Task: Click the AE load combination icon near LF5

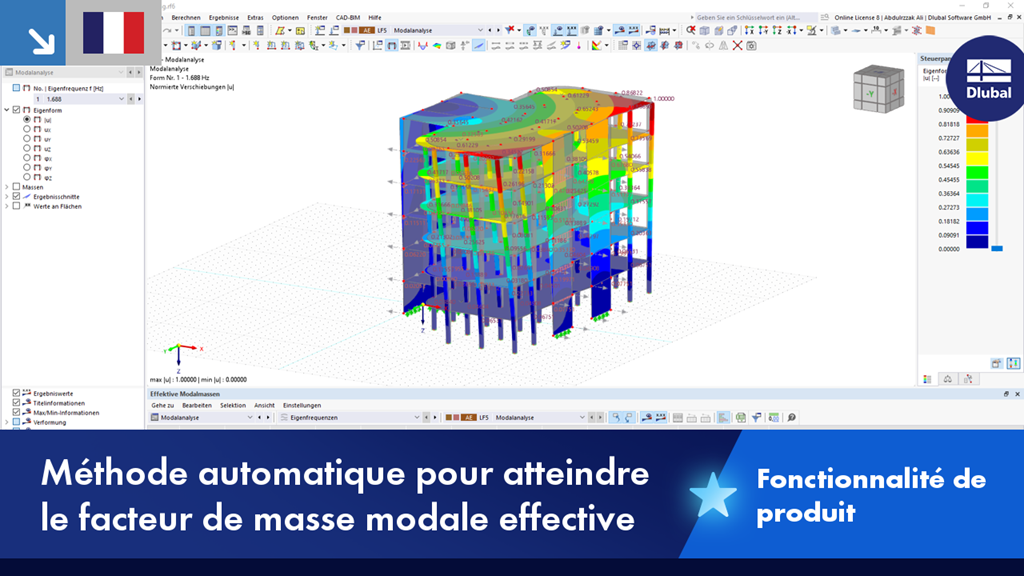Action: pyautogui.click(x=468, y=417)
